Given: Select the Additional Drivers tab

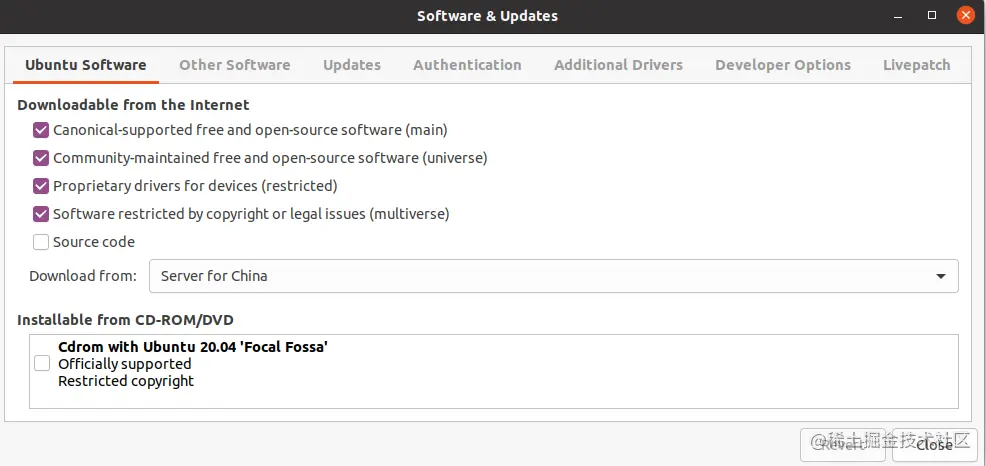Looking at the screenshot, I should click(x=618, y=65).
